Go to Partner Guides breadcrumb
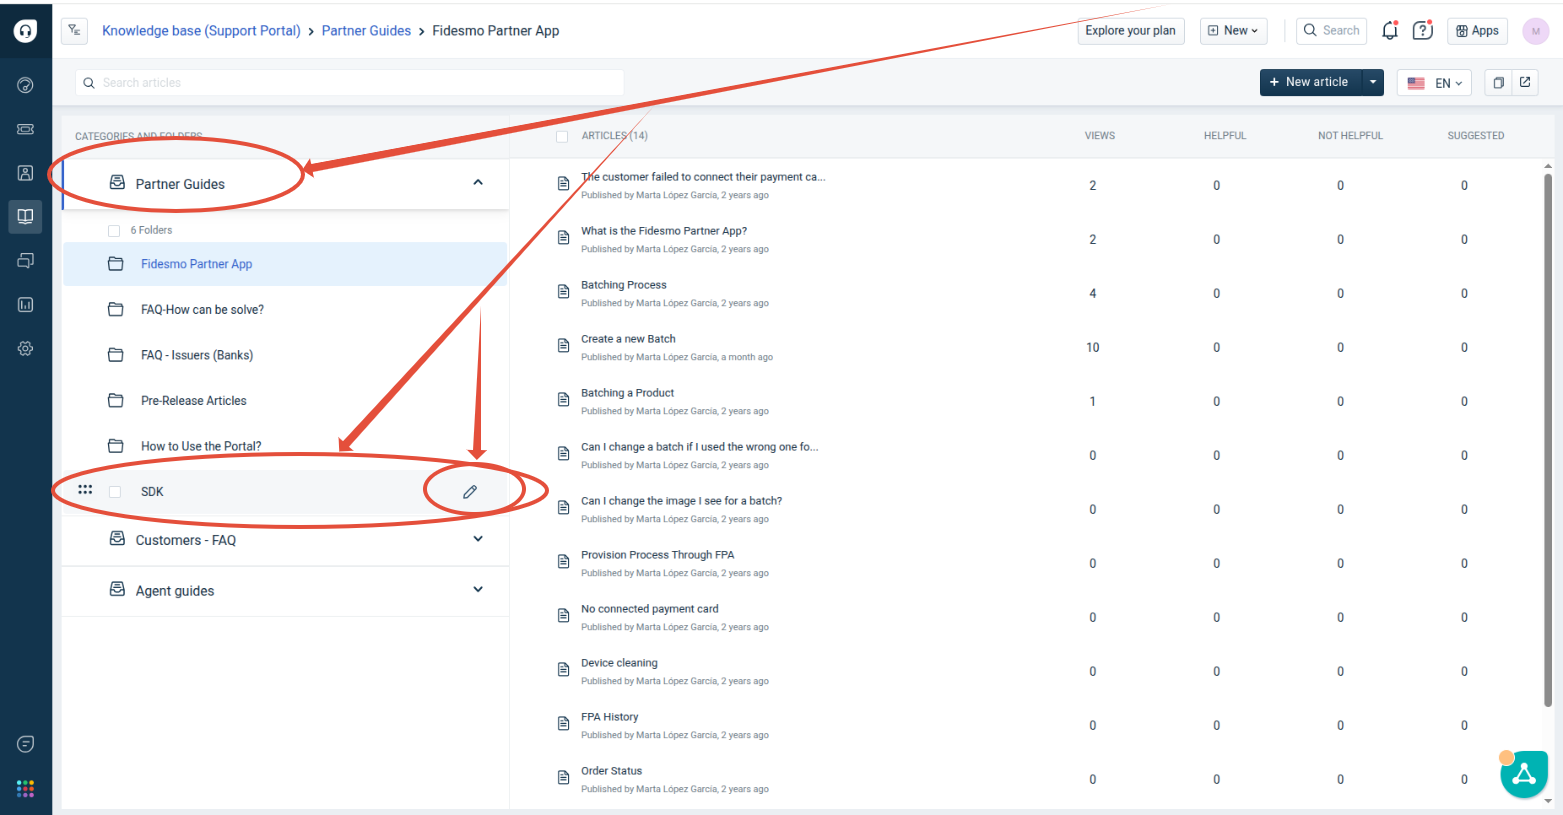This screenshot has width=1563, height=815. (366, 31)
